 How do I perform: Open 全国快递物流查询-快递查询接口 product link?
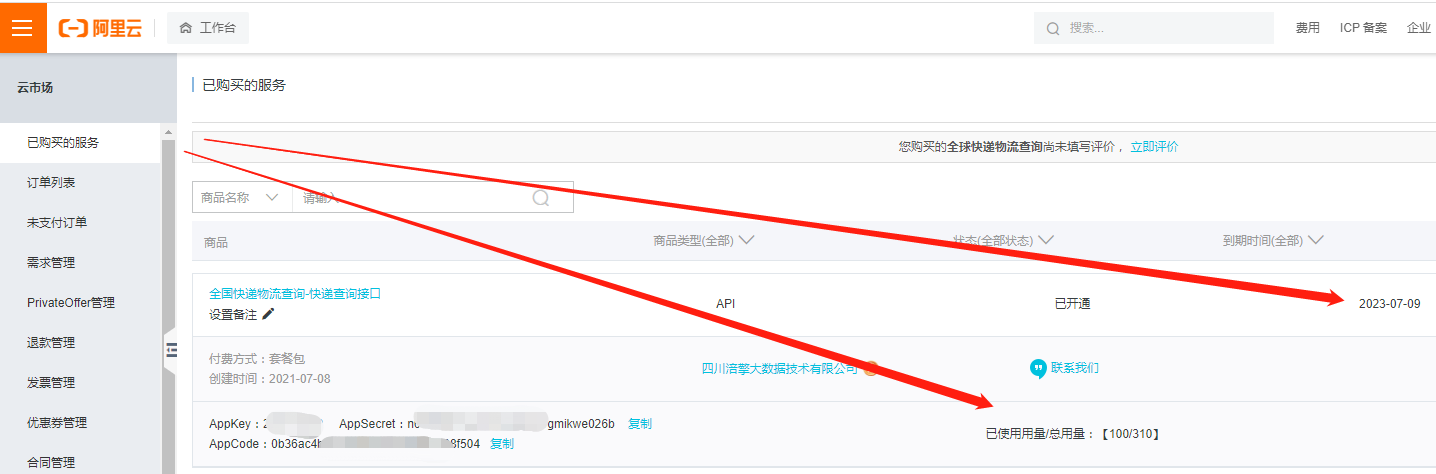pos(295,294)
